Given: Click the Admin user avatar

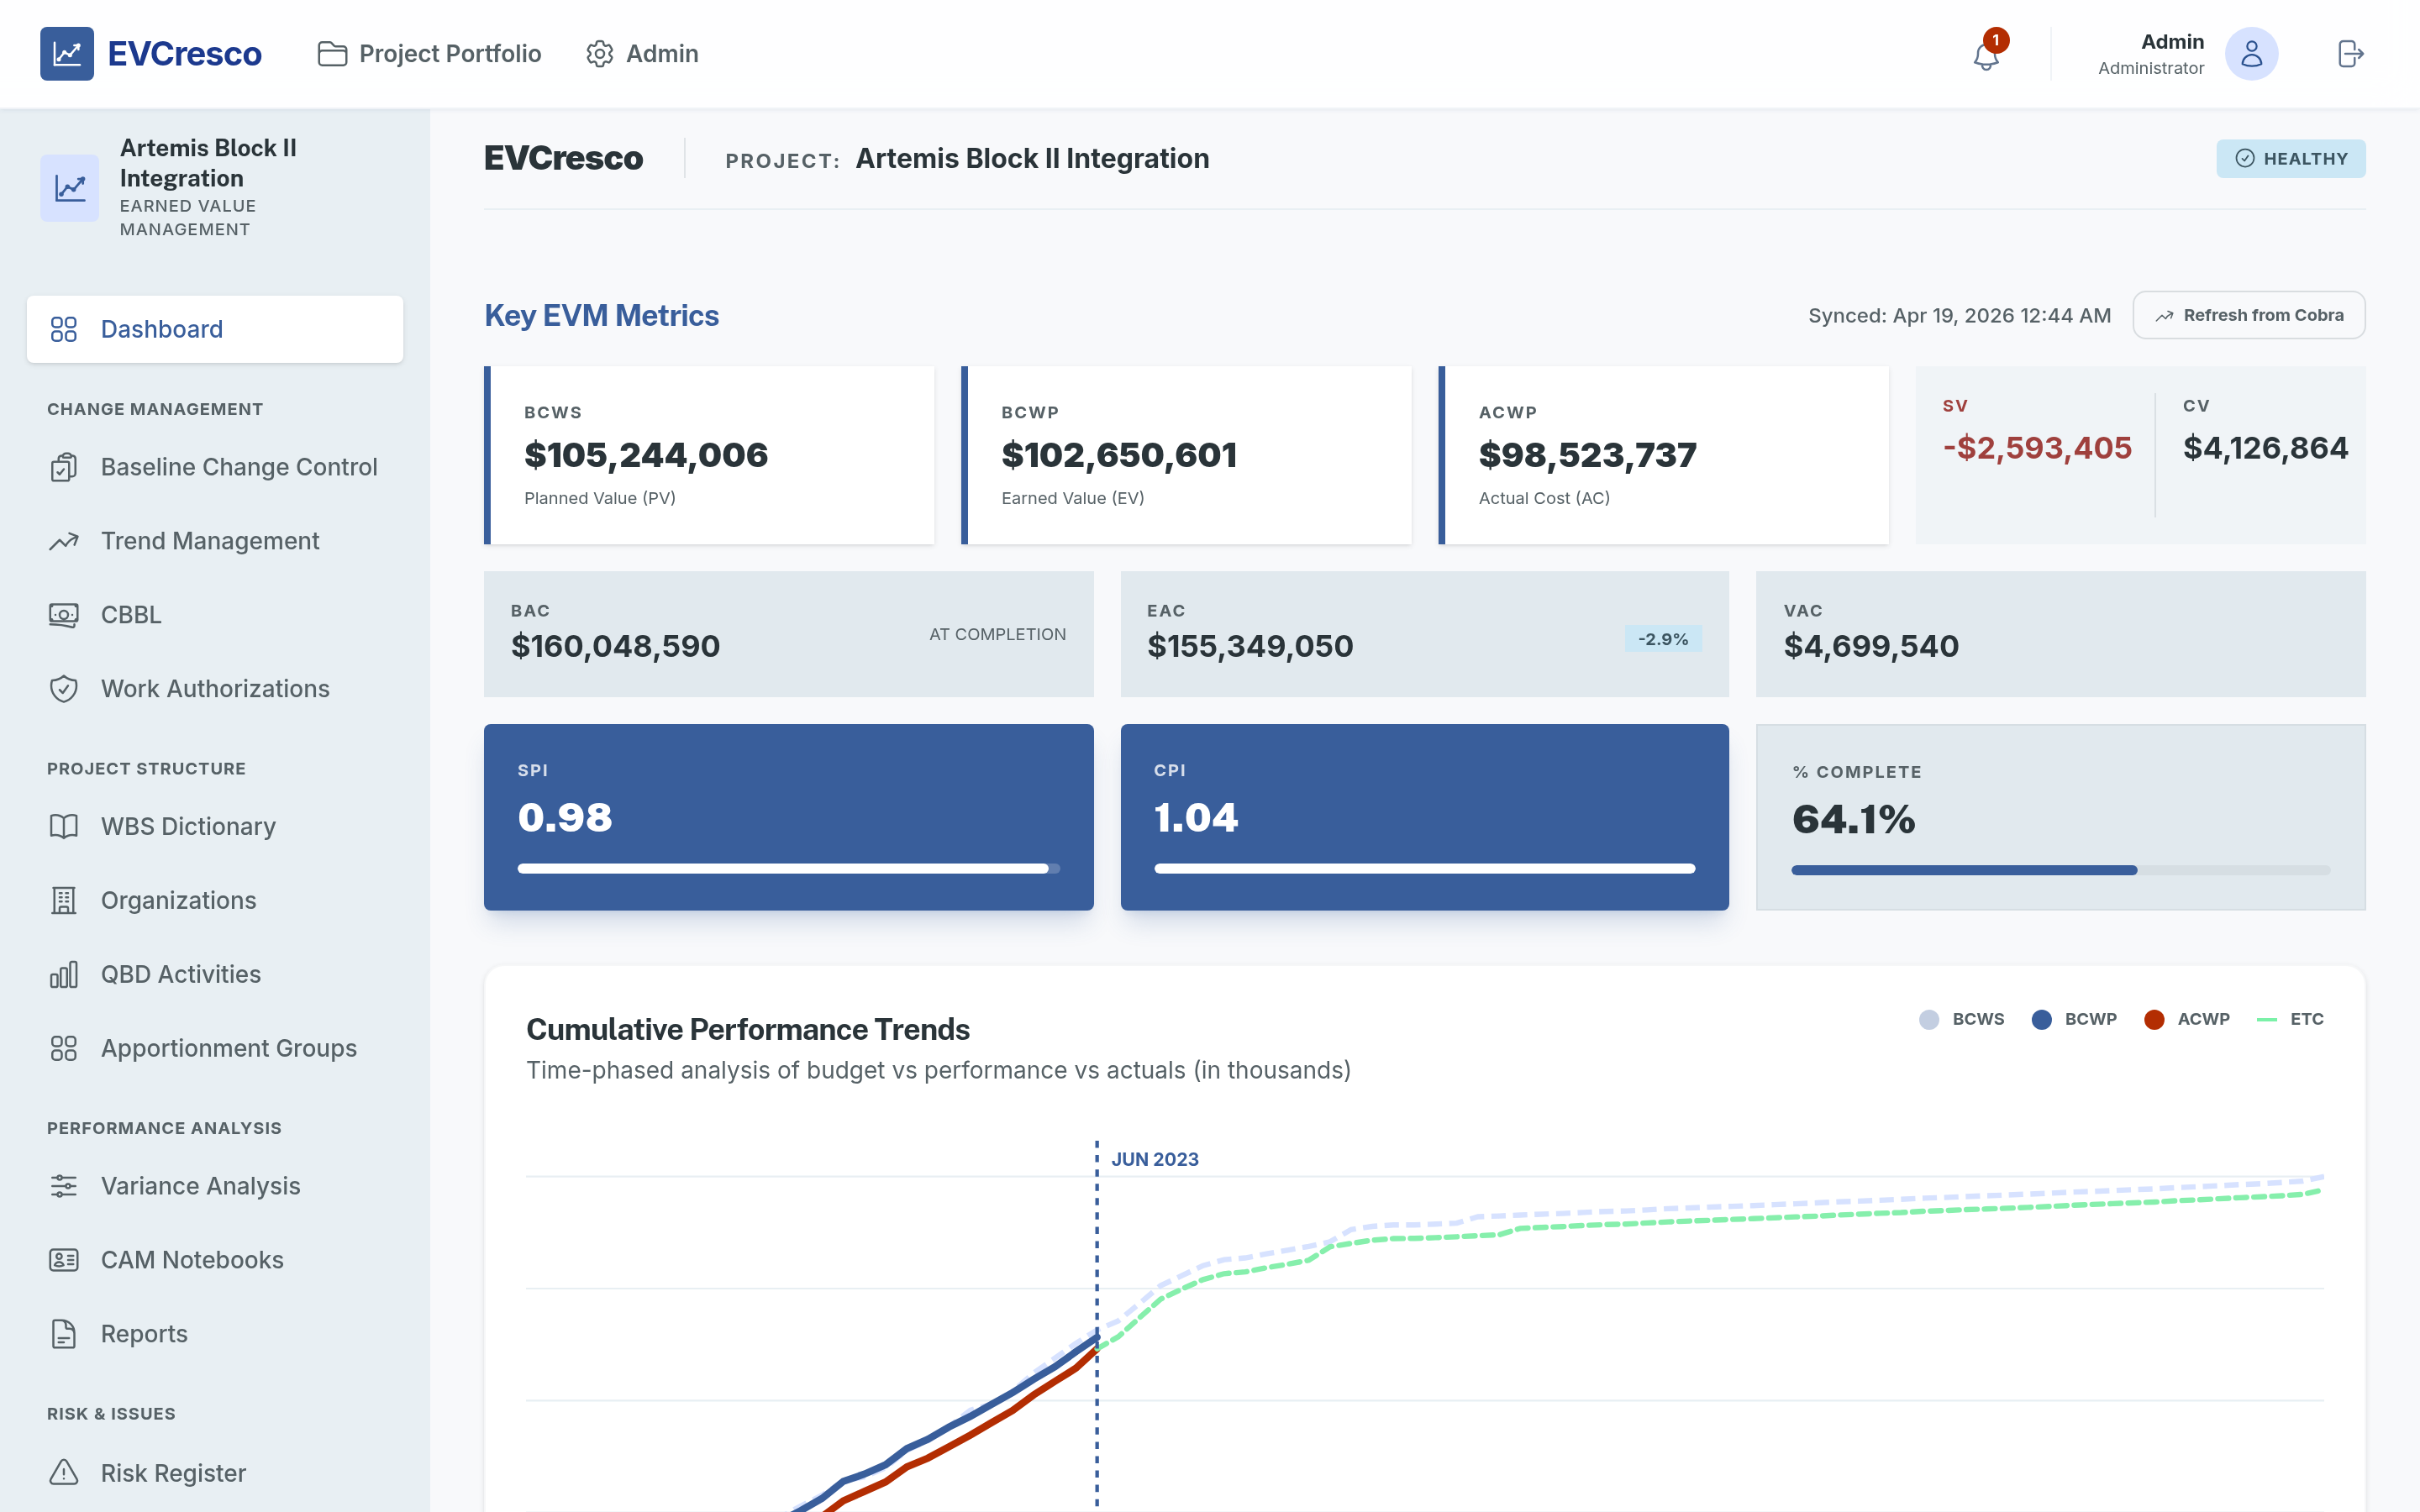Looking at the screenshot, I should [x=2251, y=54].
